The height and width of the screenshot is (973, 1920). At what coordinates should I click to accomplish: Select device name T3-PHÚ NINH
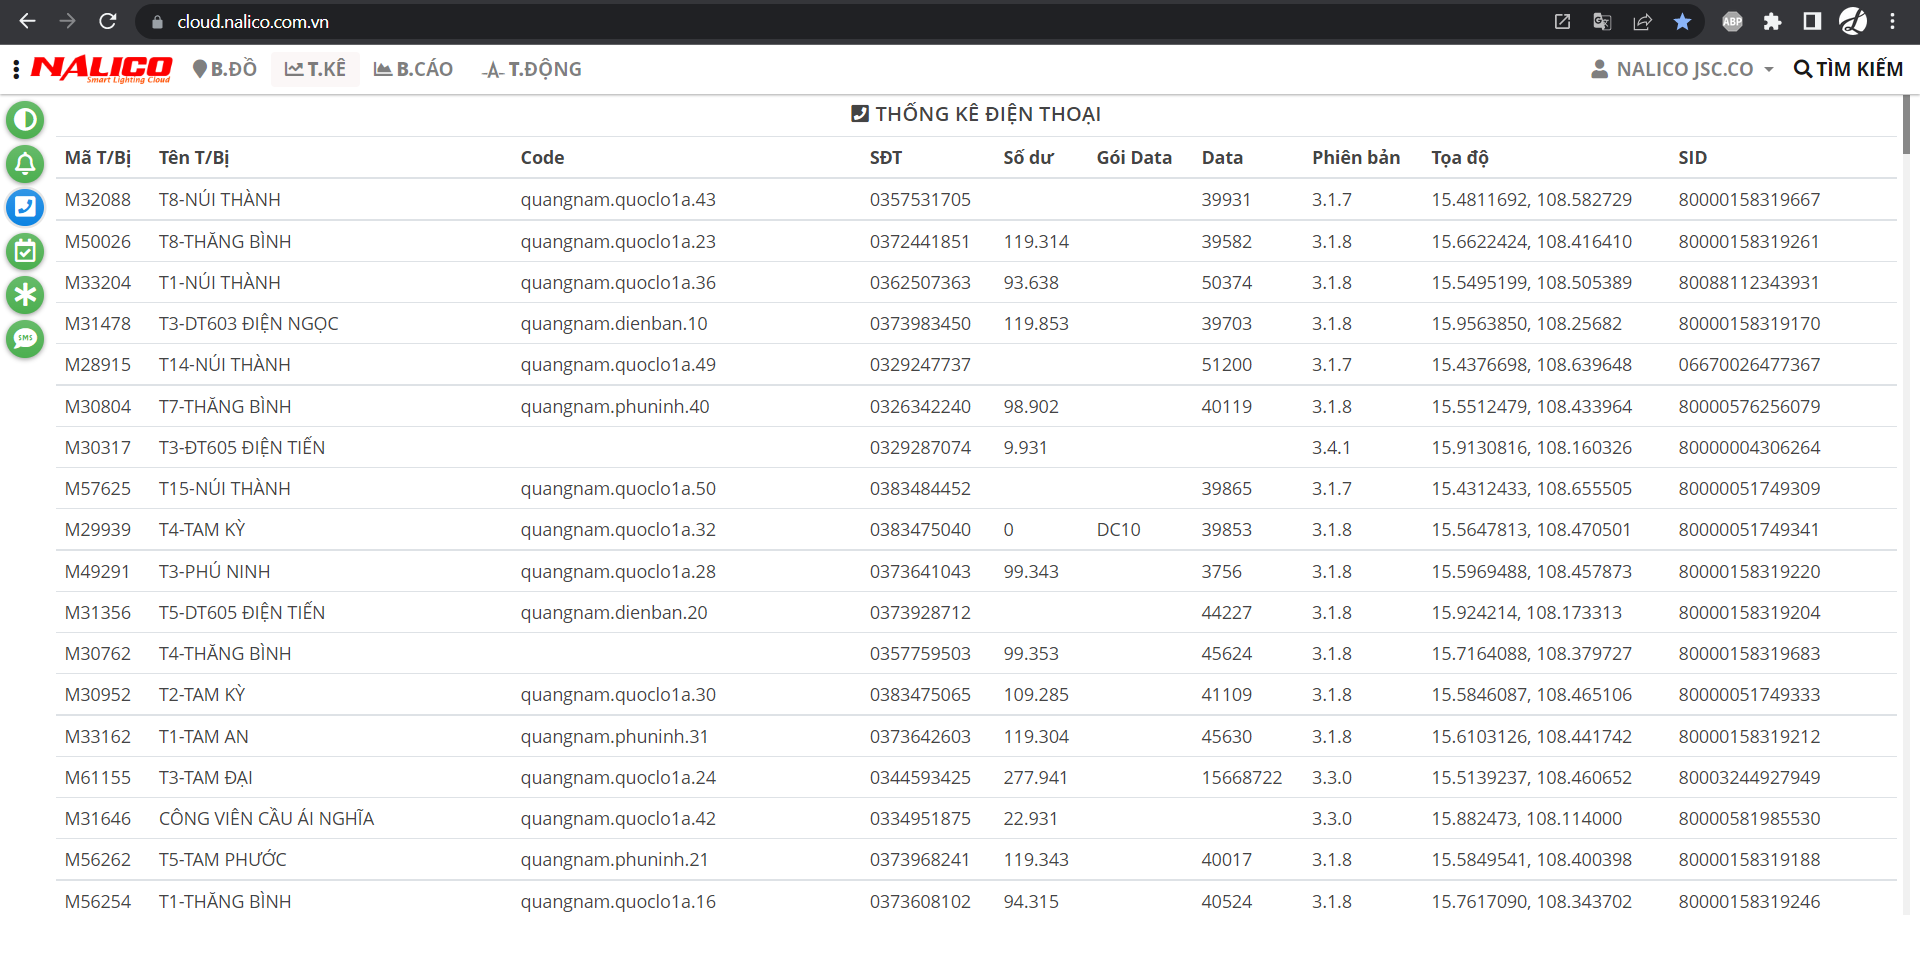pos(215,572)
